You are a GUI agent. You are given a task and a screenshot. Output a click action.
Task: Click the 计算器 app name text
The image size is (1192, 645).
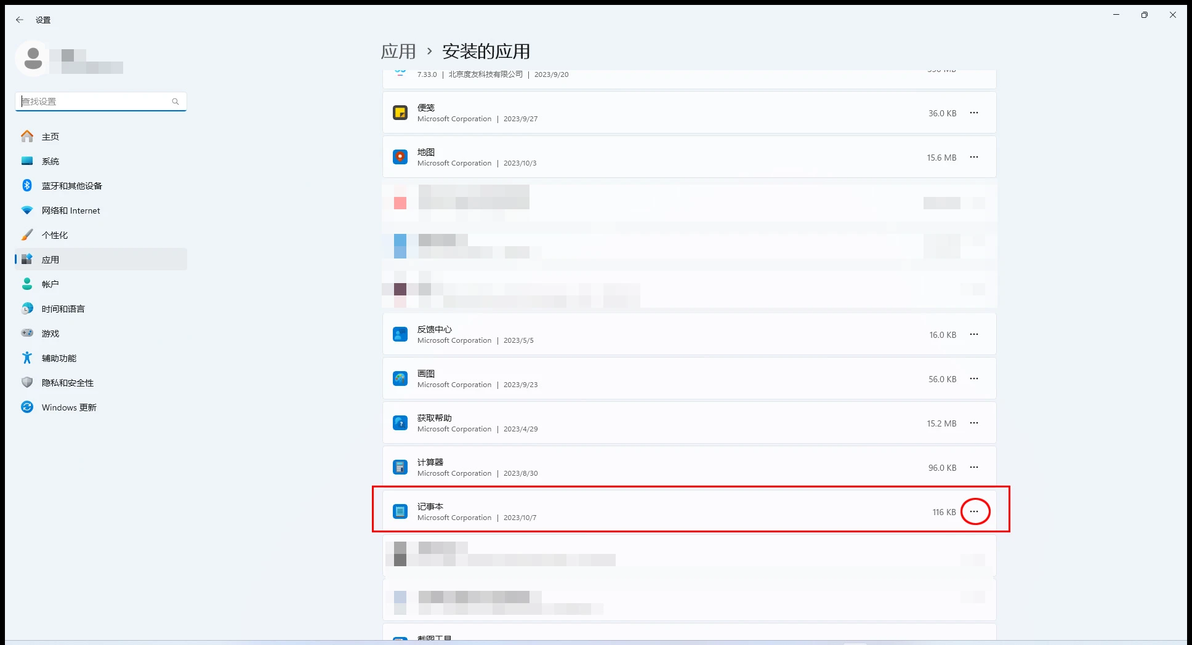coord(430,462)
